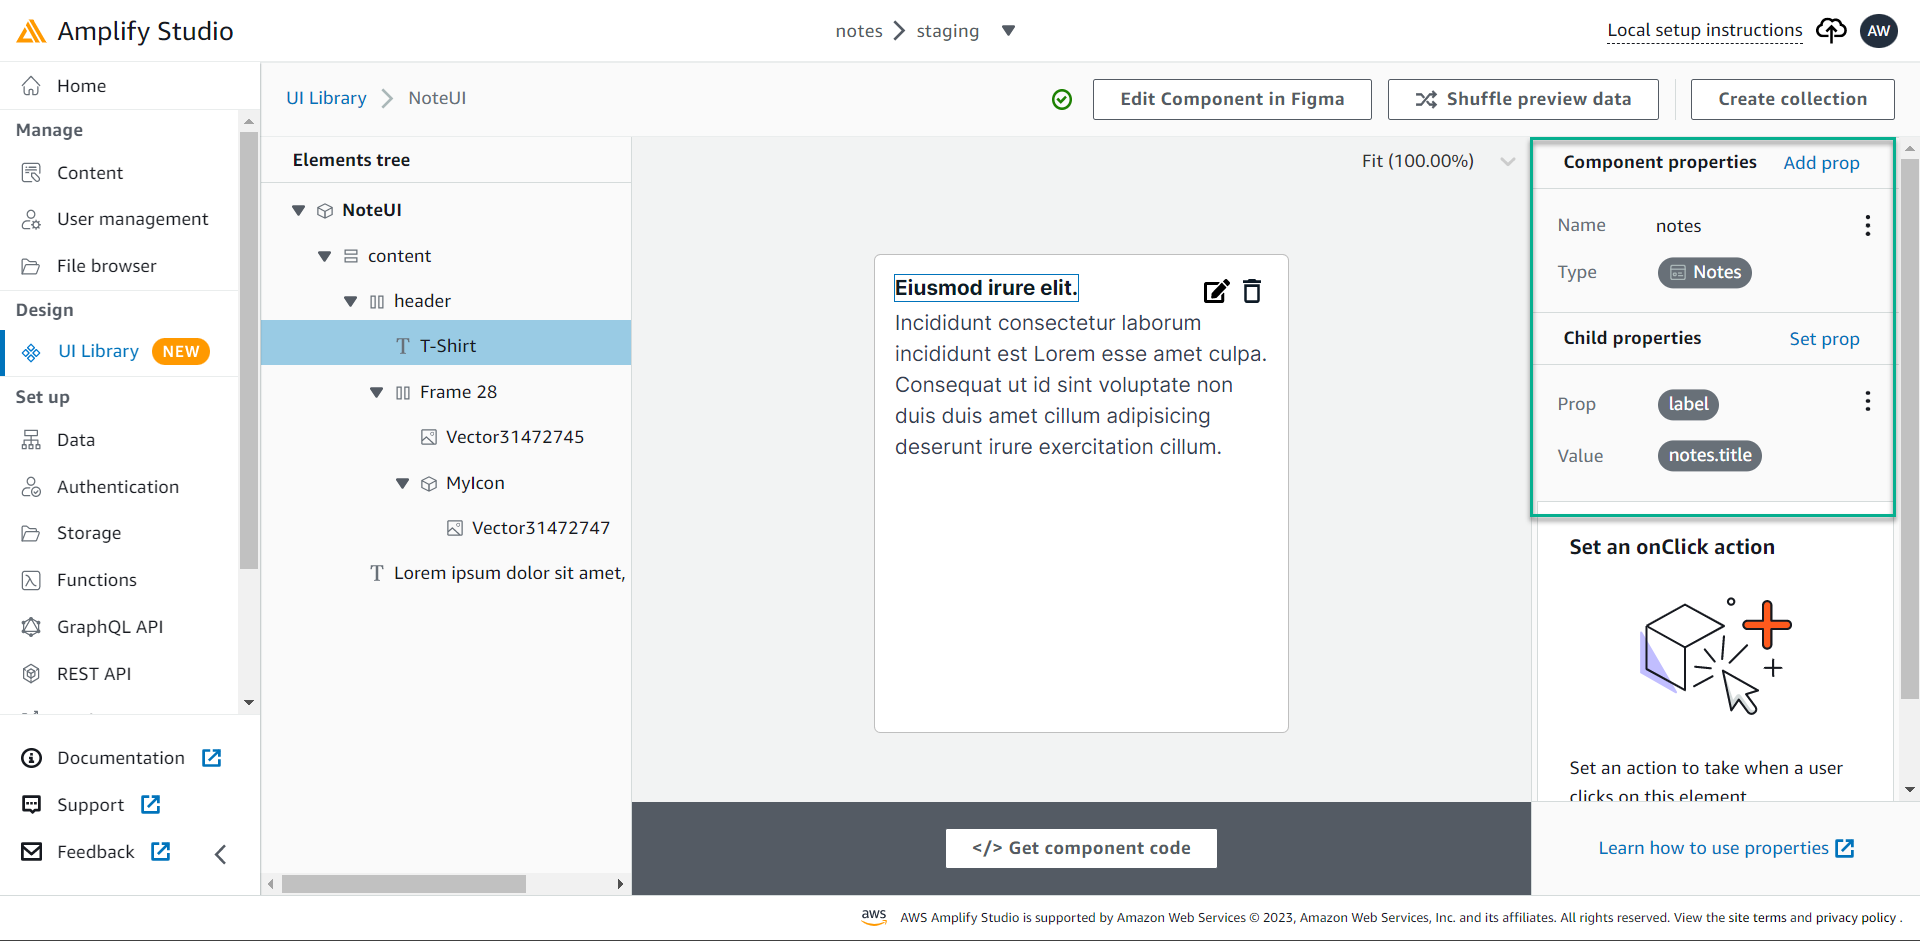Click the Authentication icon in sidebar
Image resolution: width=1920 pixels, height=941 pixels.
(x=31, y=487)
